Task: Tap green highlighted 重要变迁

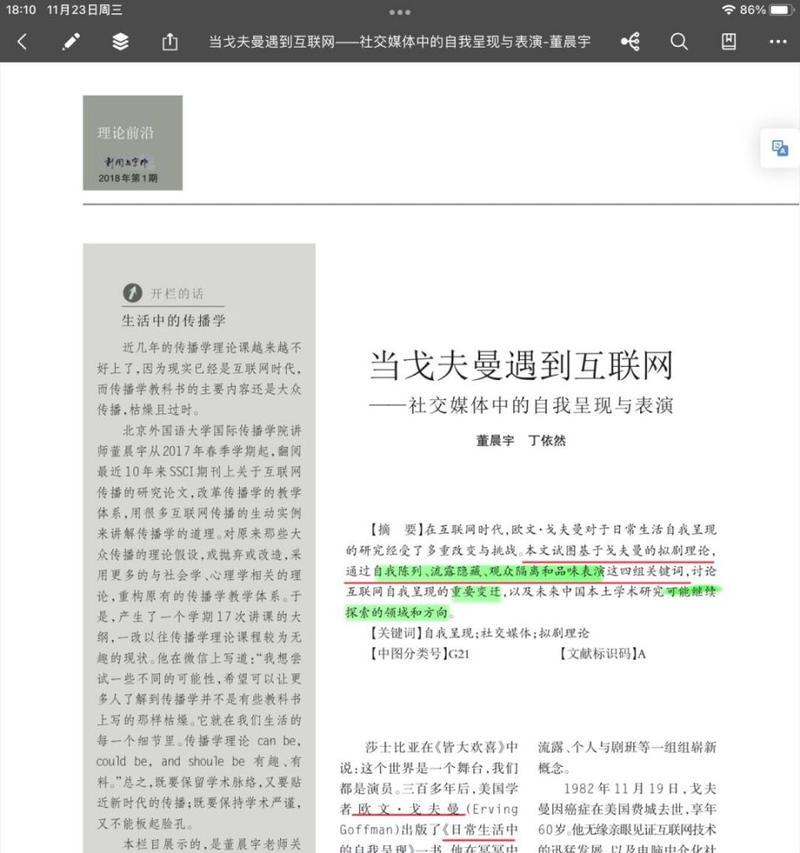Action: pos(475,592)
